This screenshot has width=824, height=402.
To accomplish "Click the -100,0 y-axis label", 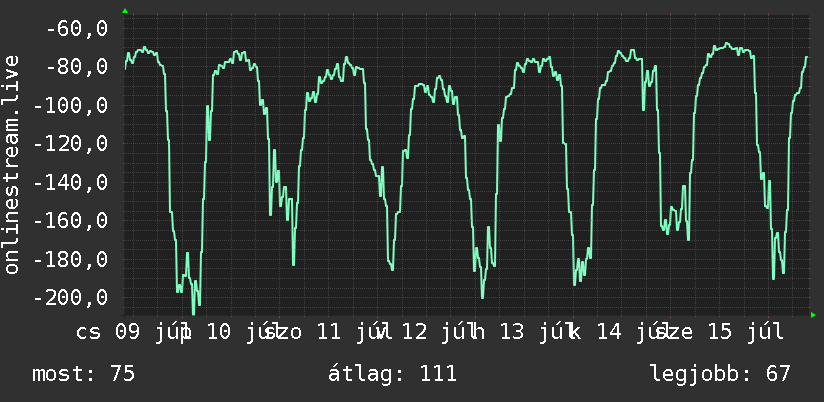I will 70,106.
